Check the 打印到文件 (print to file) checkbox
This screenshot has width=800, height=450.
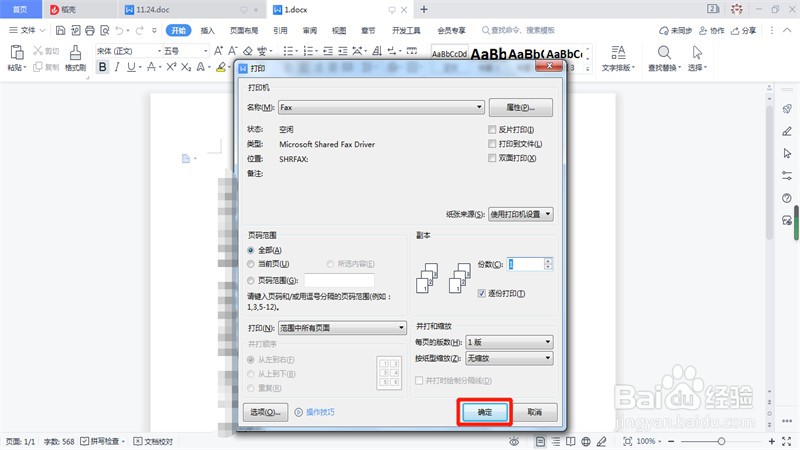point(492,144)
